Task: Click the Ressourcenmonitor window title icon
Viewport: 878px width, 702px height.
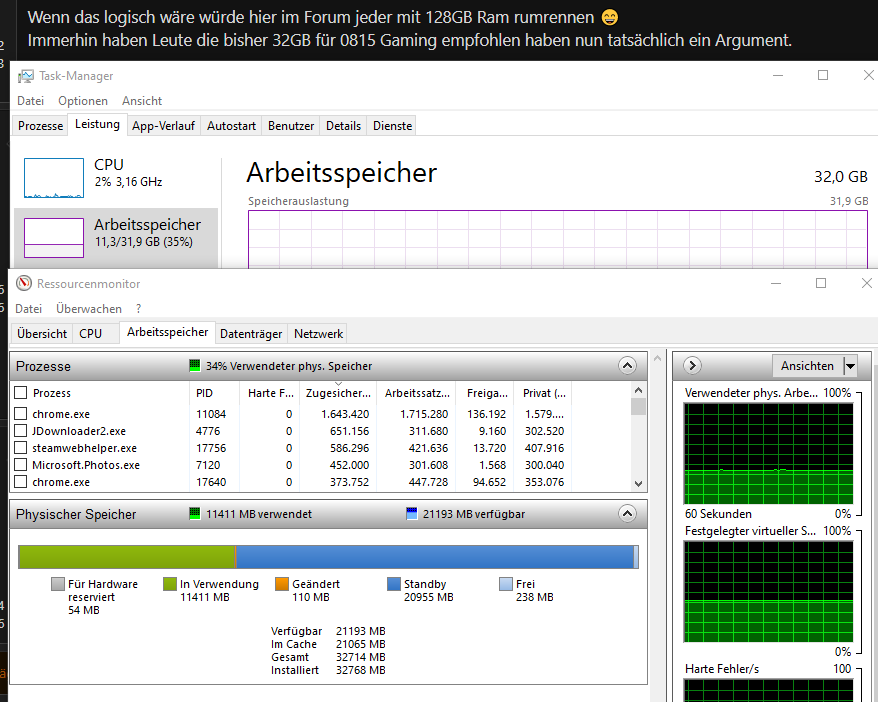Action: pyautogui.click(x=24, y=283)
